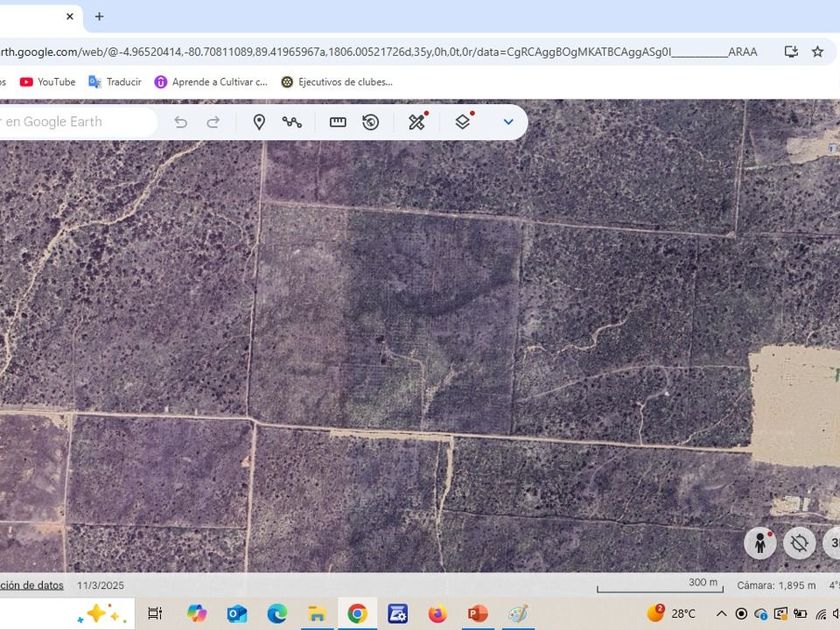Image resolution: width=840 pixels, height=630 pixels.
Task: Bookmark this page with the star icon
Action: tap(818, 51)
